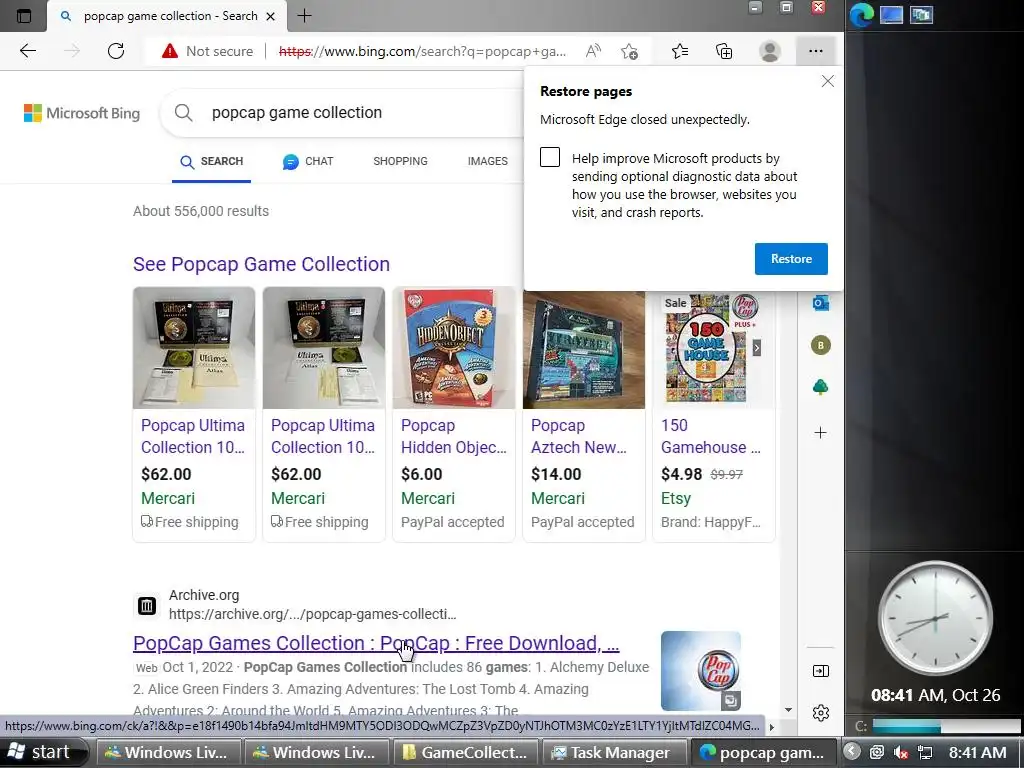Click the Restore button
The height and width of the screenshot is (768, 1024).
pos(791,259)
